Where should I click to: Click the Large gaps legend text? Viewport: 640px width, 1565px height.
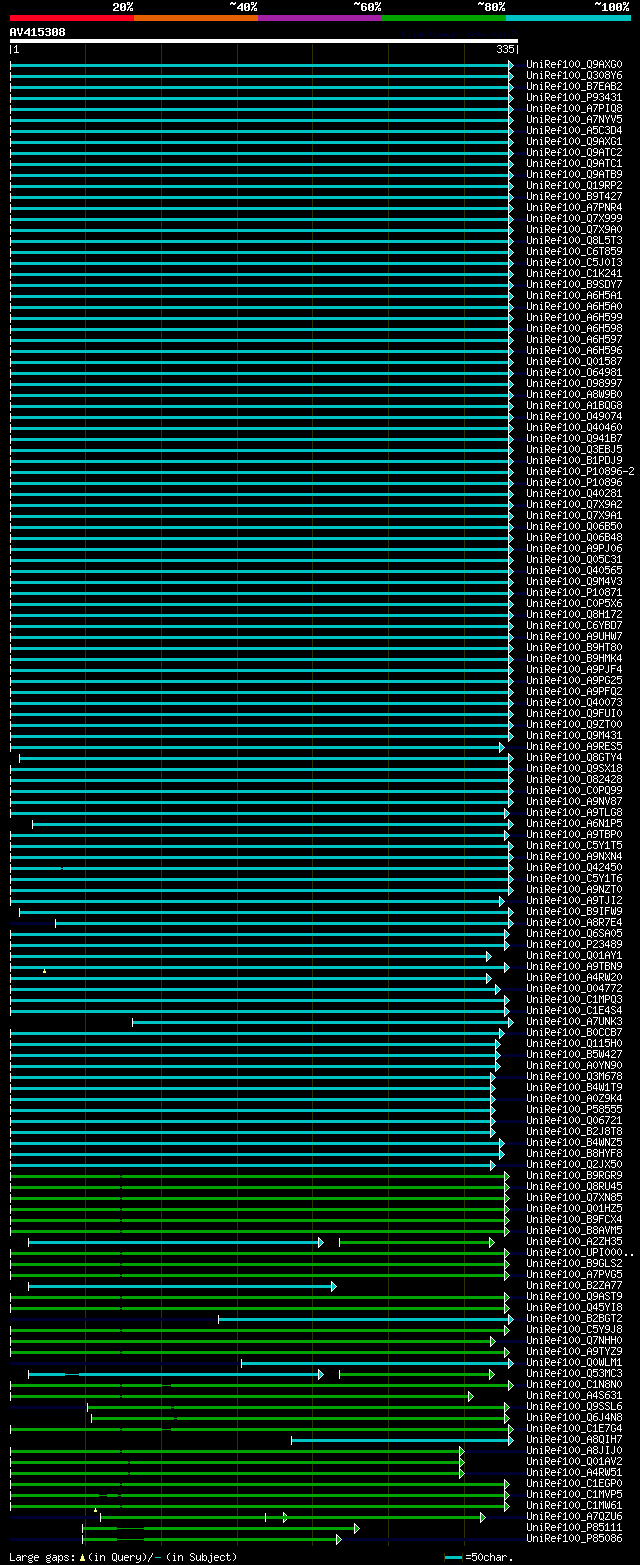pos(124,1557)
